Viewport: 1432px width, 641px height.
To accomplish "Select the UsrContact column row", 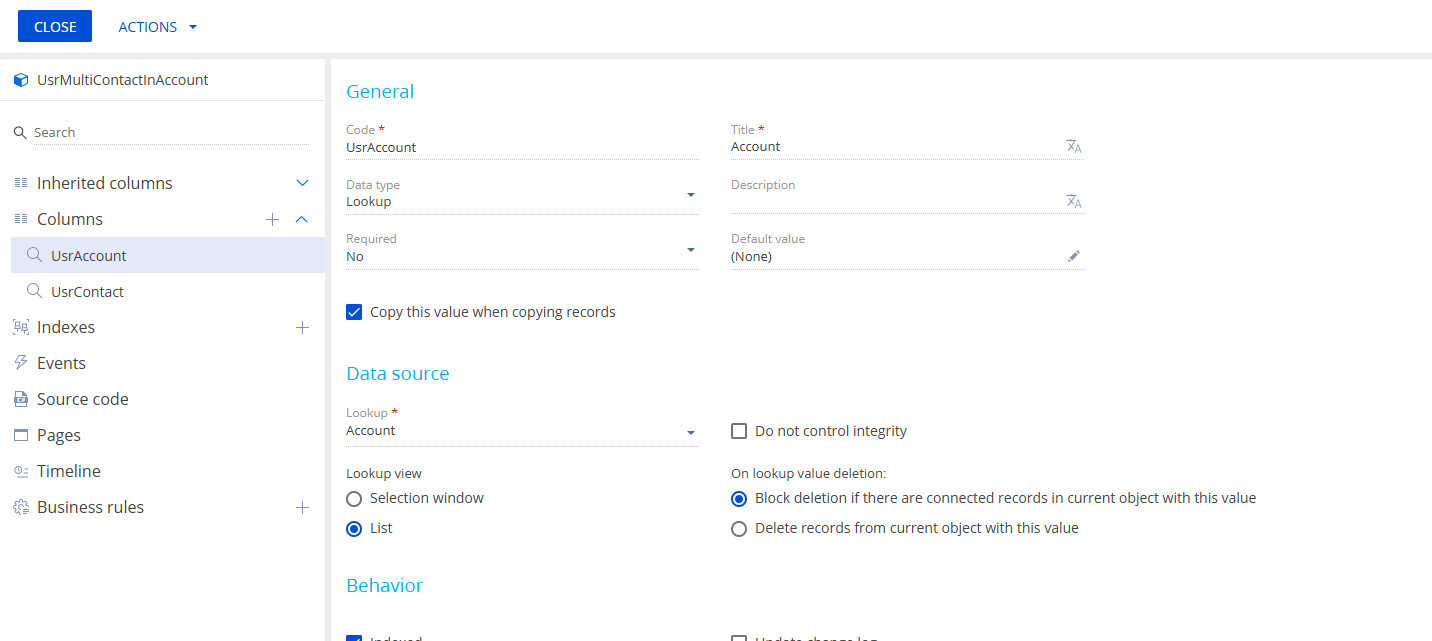I will point(168,291).
